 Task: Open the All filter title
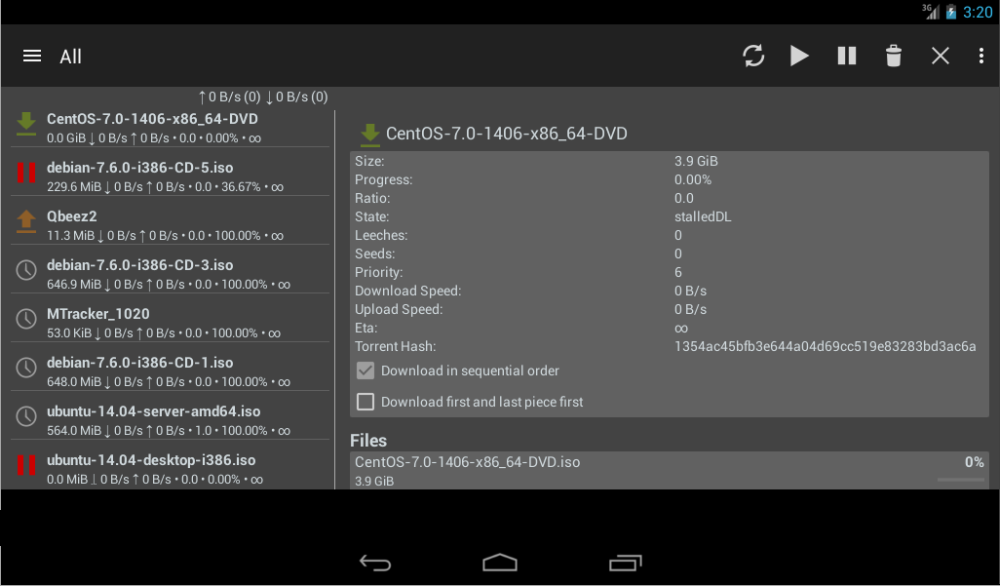tap(70, 57)
